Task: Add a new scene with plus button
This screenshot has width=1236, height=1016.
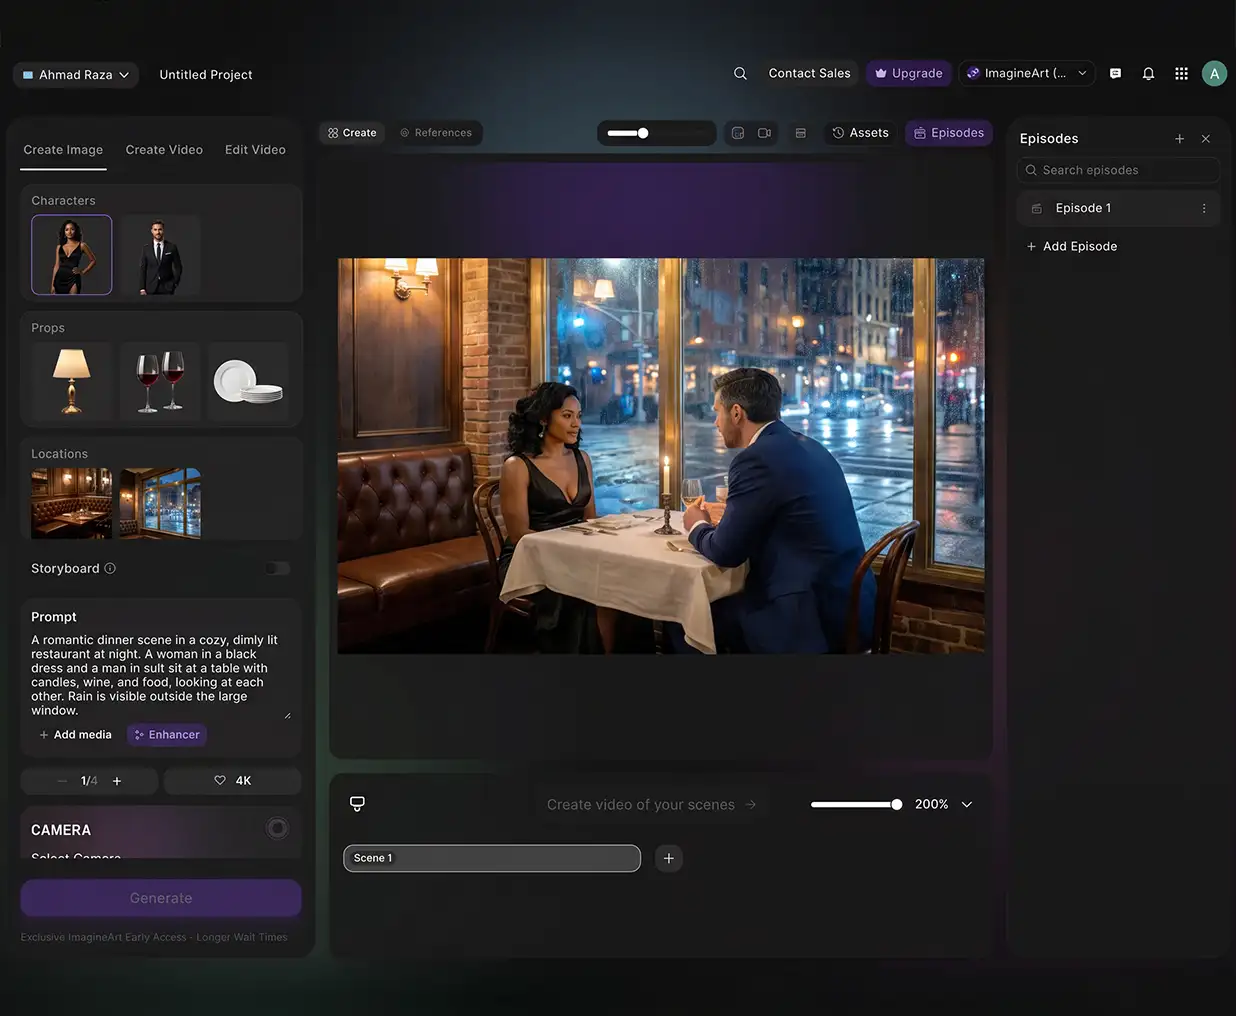Action: [x=669, y=858]
